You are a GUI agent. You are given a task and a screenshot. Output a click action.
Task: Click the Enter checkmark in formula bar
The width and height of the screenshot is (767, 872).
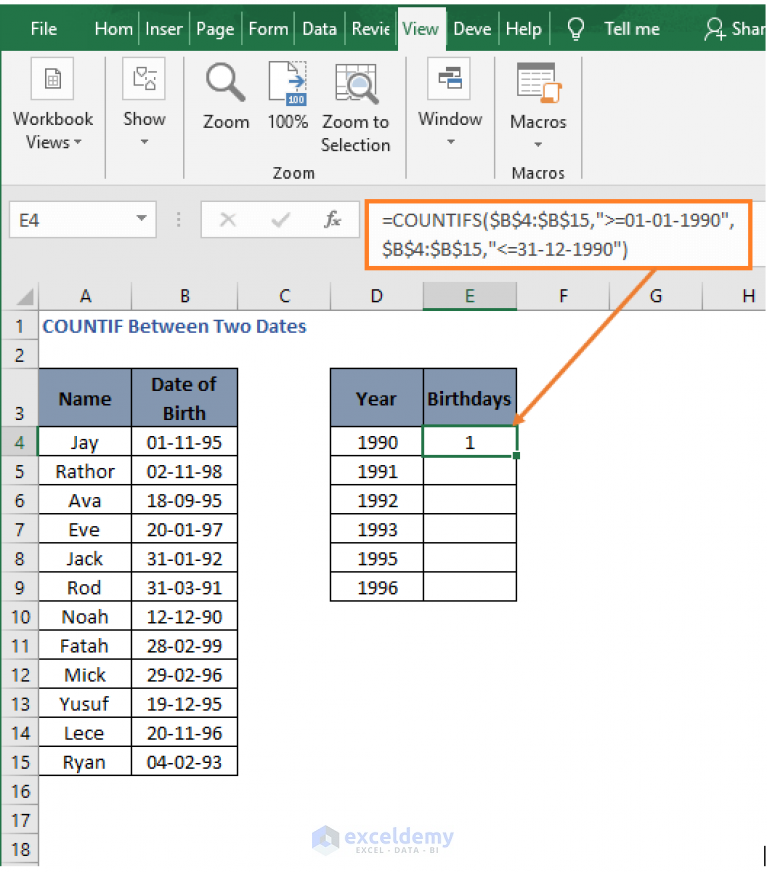pos(280,220)
